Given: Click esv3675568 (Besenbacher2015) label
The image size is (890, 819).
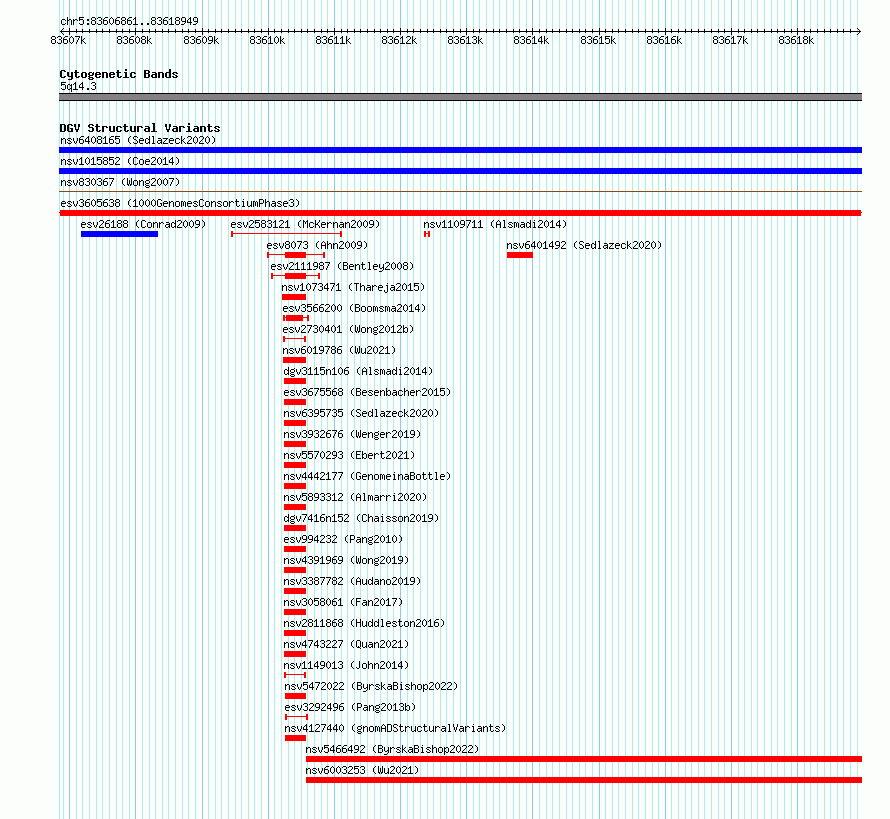Looking at the screenshot, I should 367,392.
